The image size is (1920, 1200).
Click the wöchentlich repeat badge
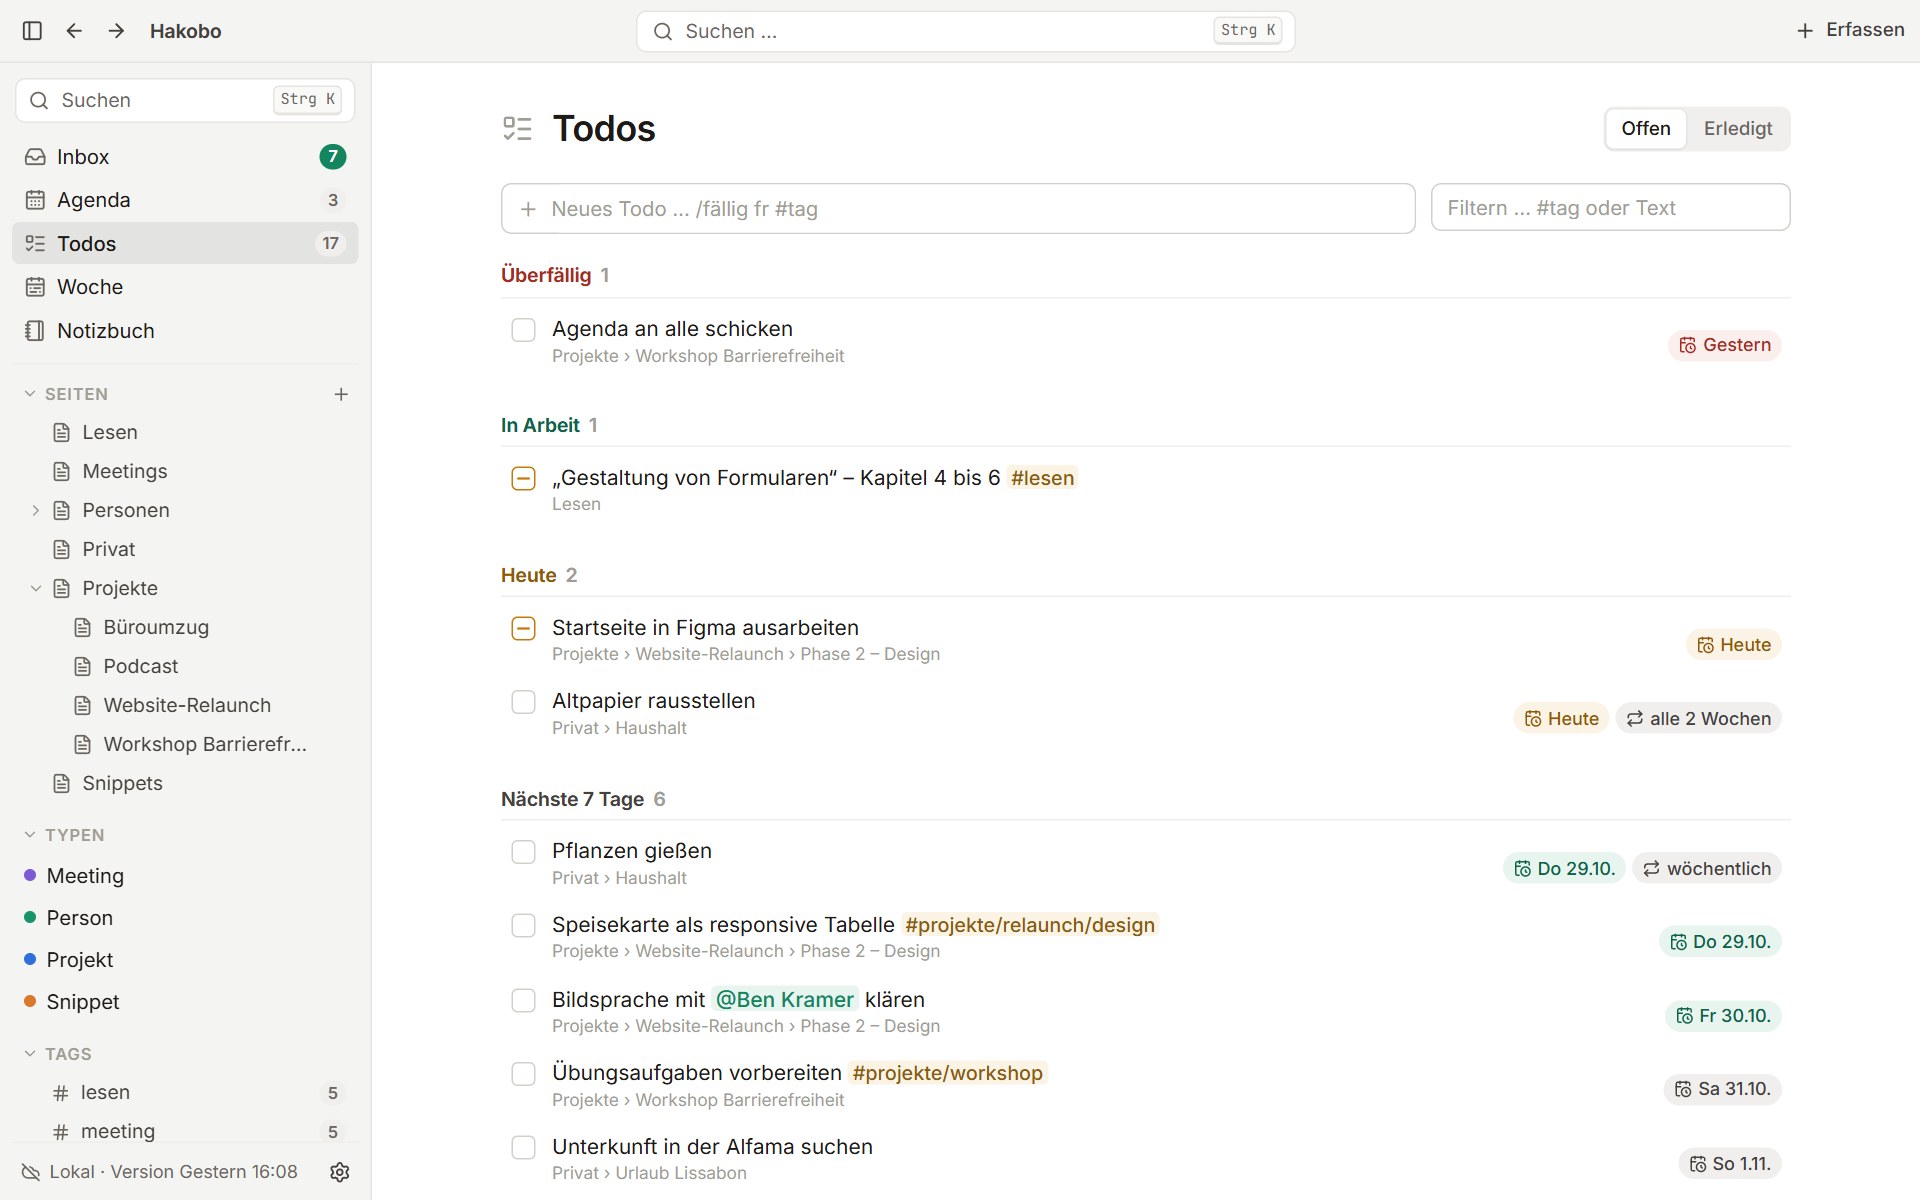pos(1707,869)
